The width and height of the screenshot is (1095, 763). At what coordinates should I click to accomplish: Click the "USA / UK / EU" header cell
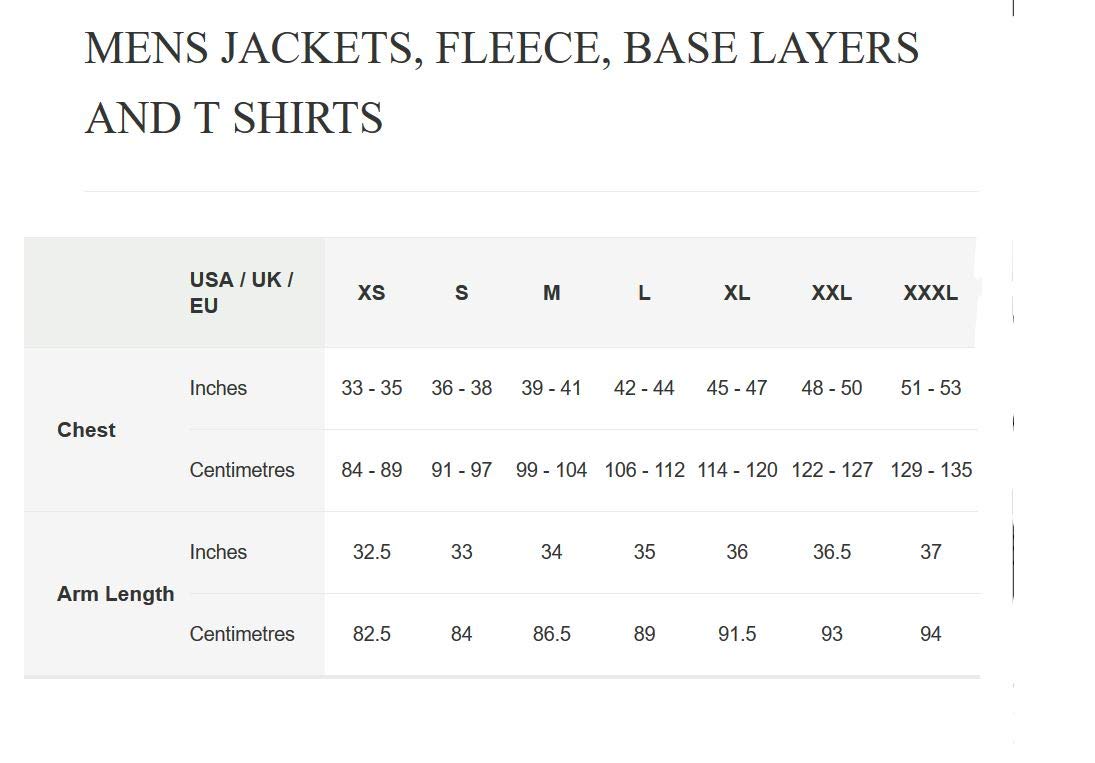click(241, 293)
